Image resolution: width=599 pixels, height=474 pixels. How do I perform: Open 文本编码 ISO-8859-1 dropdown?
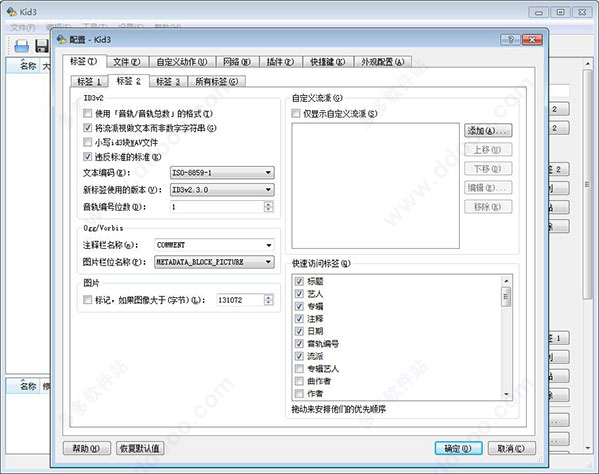click(x=222, y=173)
